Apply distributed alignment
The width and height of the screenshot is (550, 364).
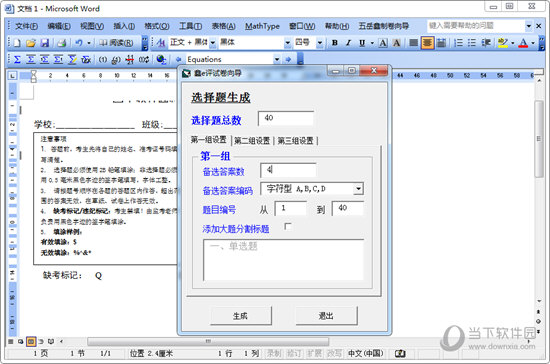click(x=442, y=43)
